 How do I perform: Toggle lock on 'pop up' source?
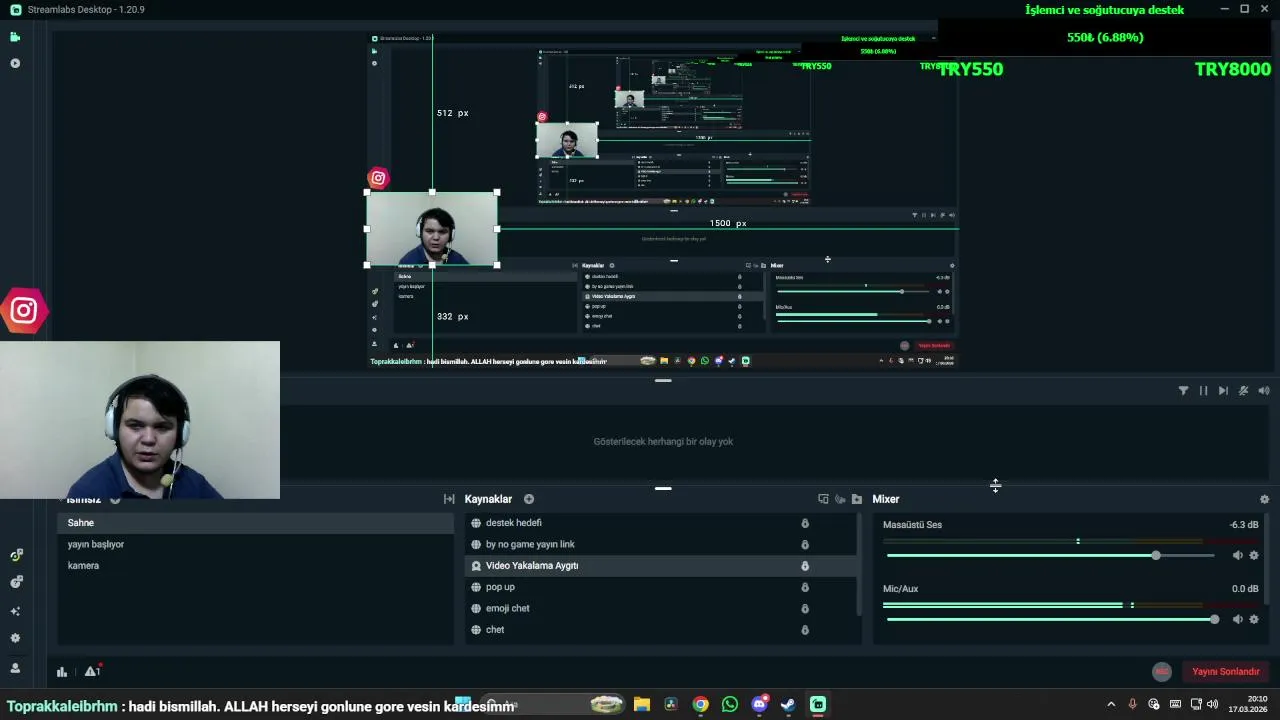point(805,587)
